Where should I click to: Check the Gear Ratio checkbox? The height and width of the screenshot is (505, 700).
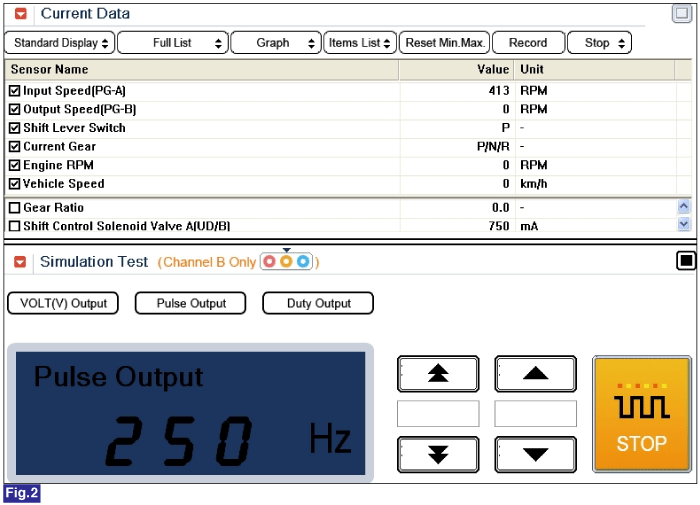(x=15, y=208)
